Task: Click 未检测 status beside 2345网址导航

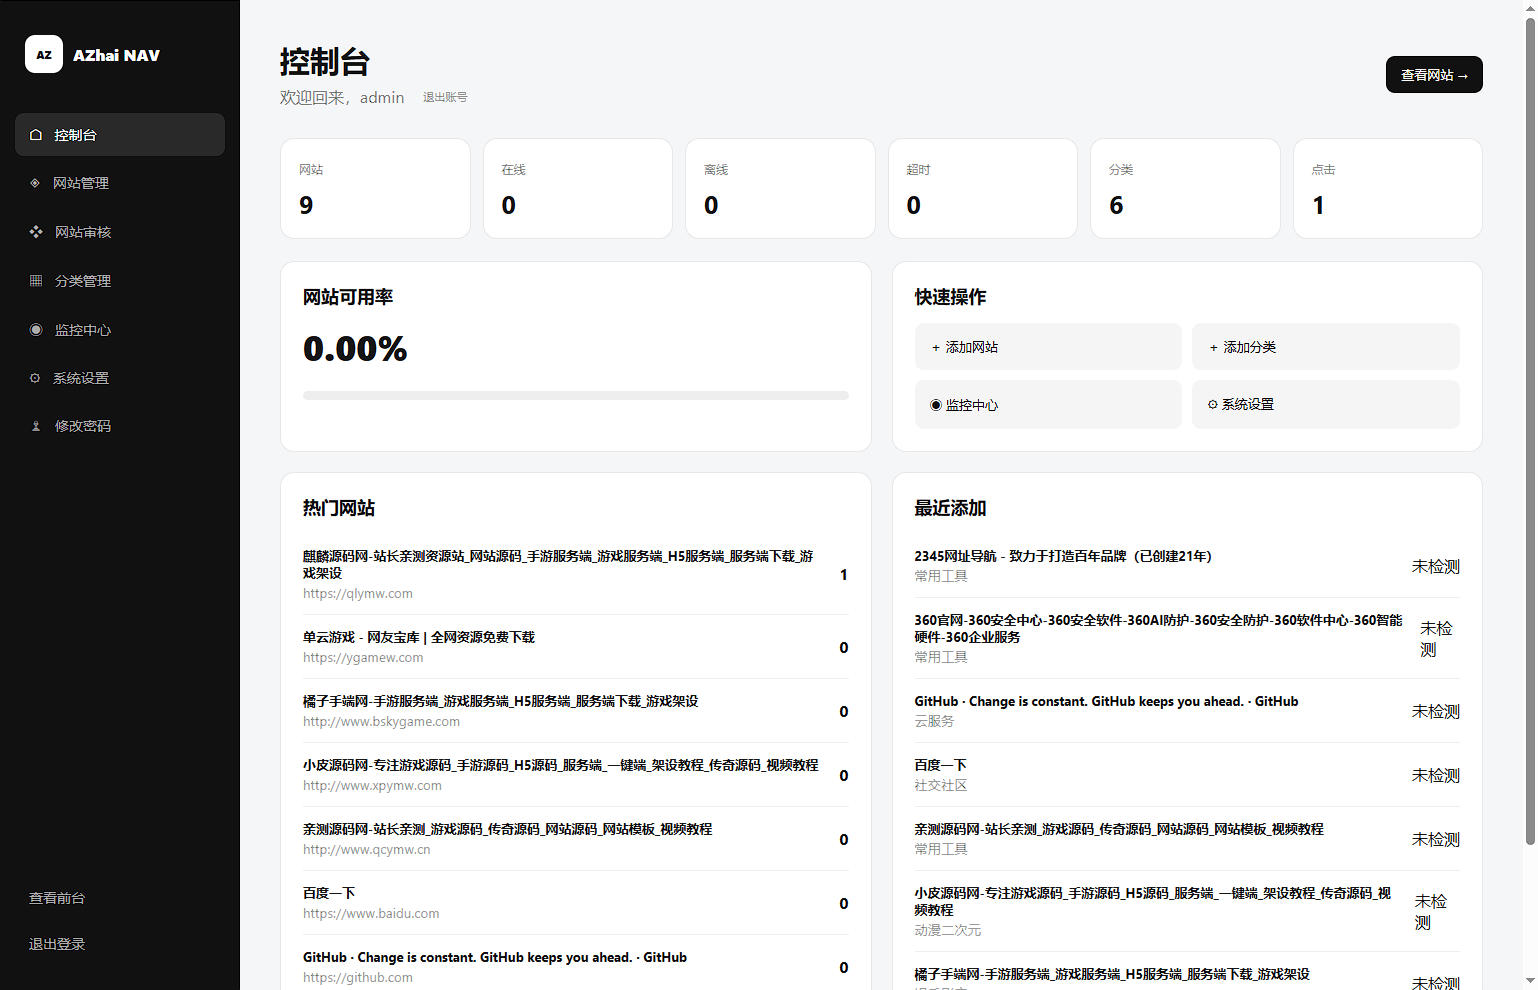Action: [1436, 567]
